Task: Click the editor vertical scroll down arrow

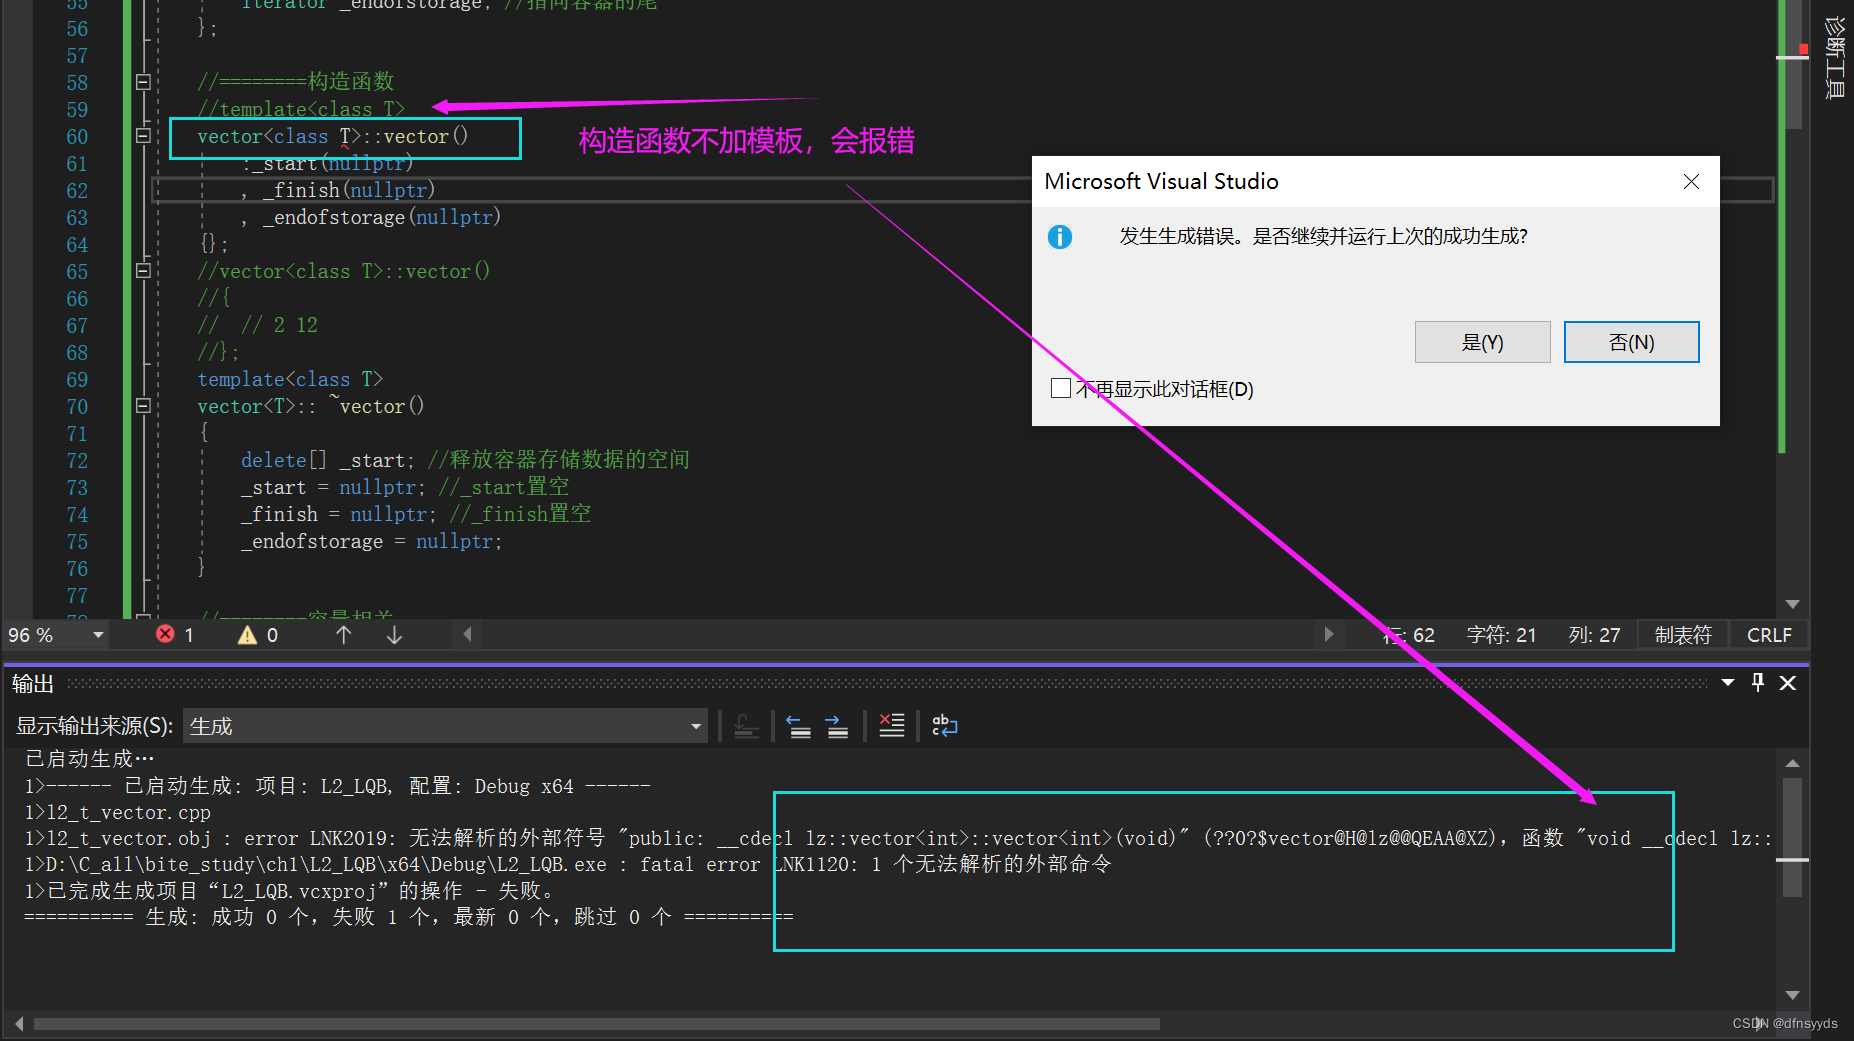Action: pyautogui.click(x=1792, y=604)
